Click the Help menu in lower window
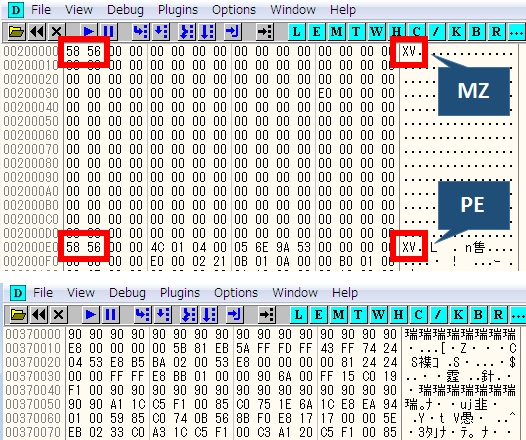 tap(345, 293)
